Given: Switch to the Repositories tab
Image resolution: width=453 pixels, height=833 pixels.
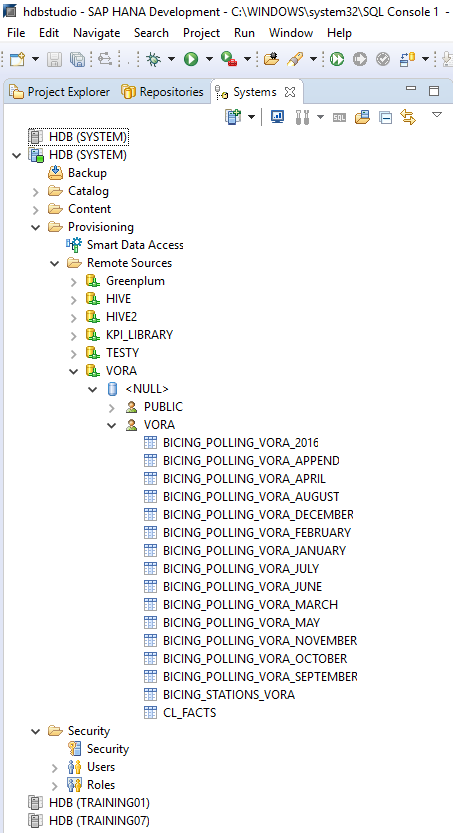Looking at the screenshot, I should [x=163, y=92].
